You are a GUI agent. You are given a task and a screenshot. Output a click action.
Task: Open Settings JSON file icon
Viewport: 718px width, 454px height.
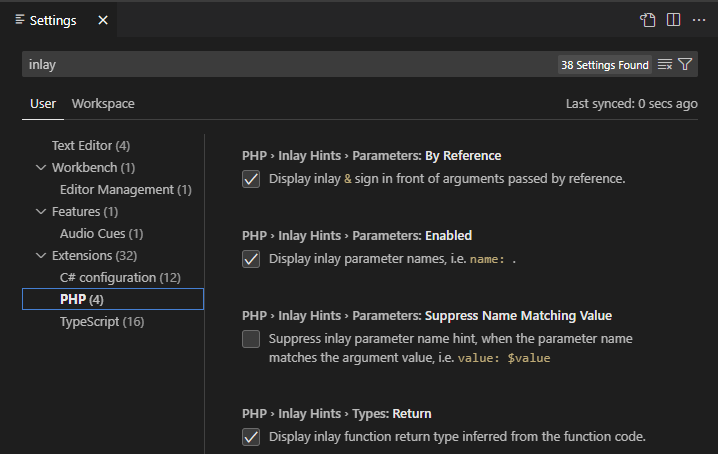click(x=648, y=20)
